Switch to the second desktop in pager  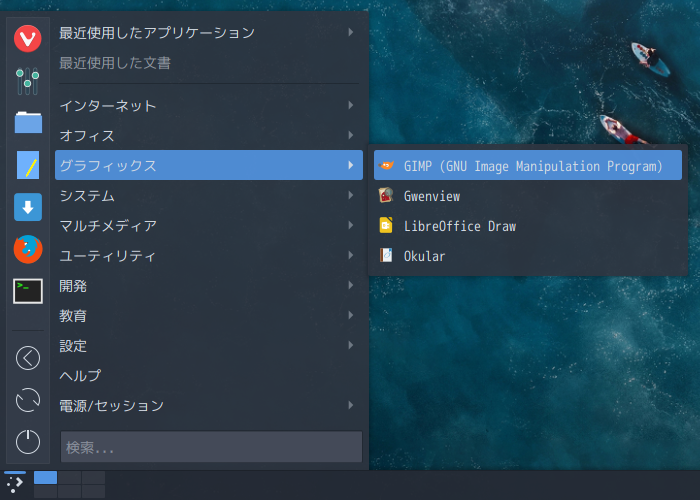[x=70, y=478]
